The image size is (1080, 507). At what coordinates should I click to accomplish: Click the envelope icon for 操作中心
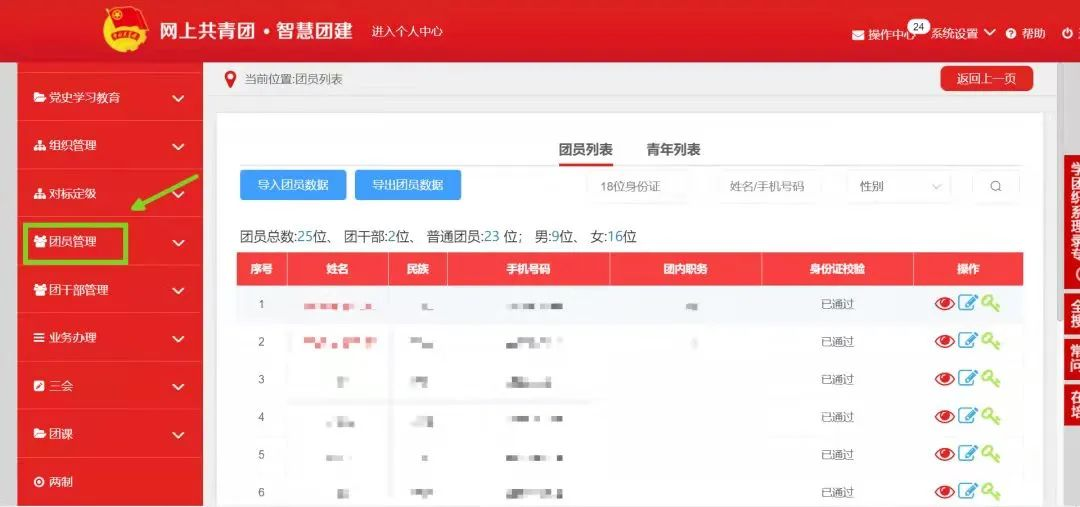coord(858,35)
